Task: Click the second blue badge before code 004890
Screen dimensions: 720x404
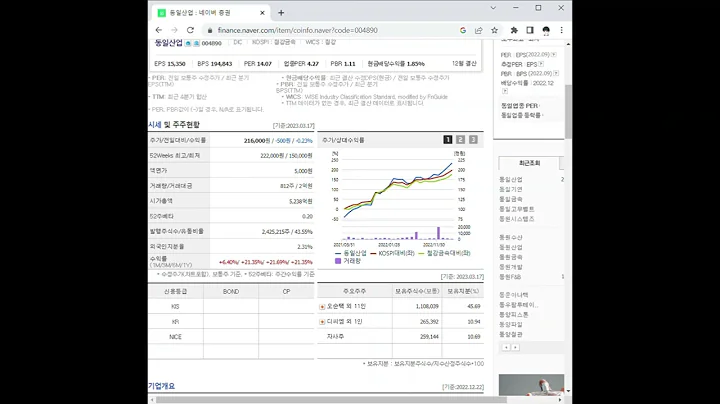Action: pos(196,43)
